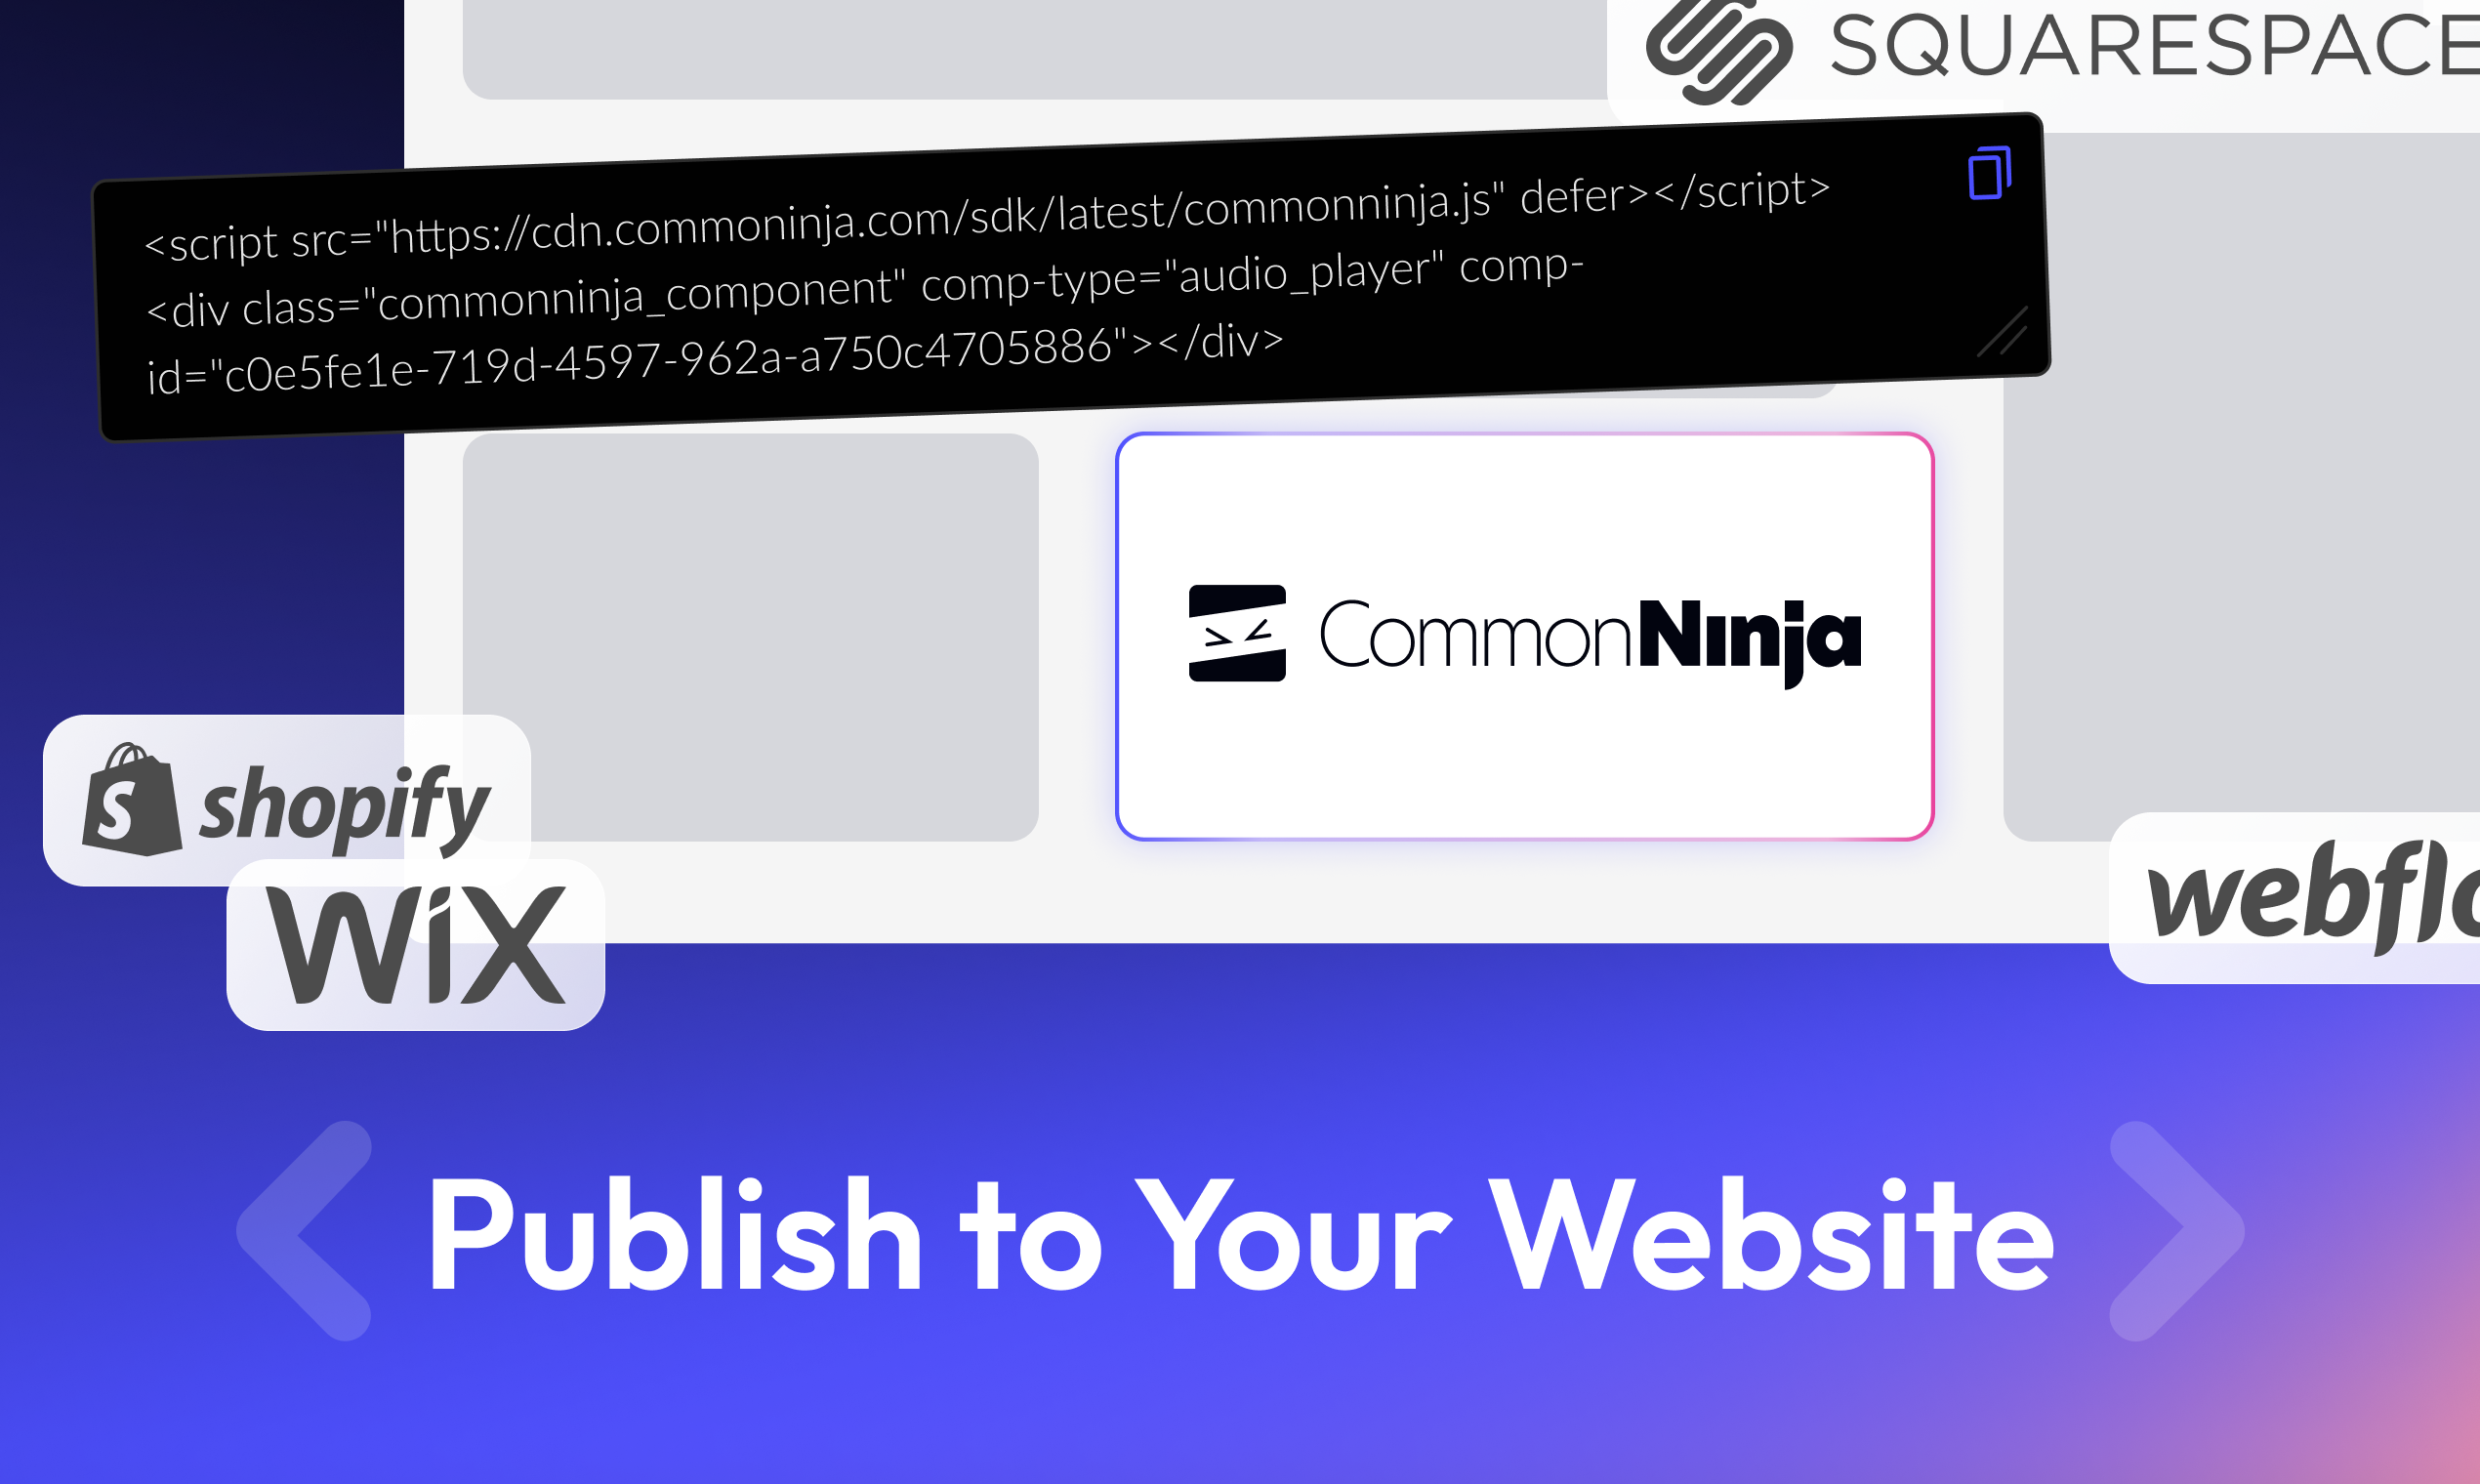2480x1484 pixels.
Task: Click the 'Publish to Your Website' heading
Action: [x=1240, y=1236]
